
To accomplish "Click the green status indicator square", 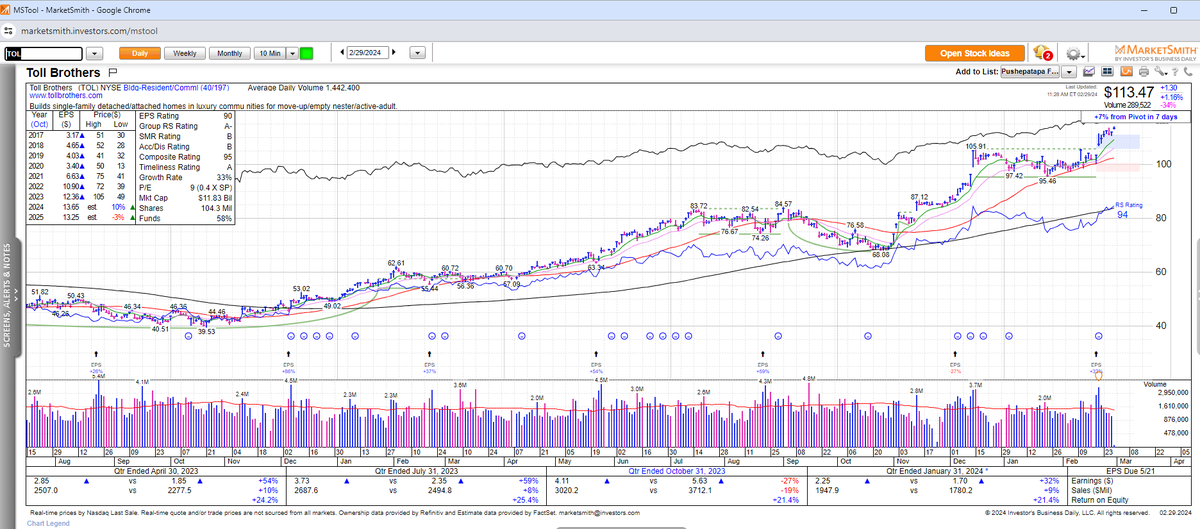I will [306, 53].
